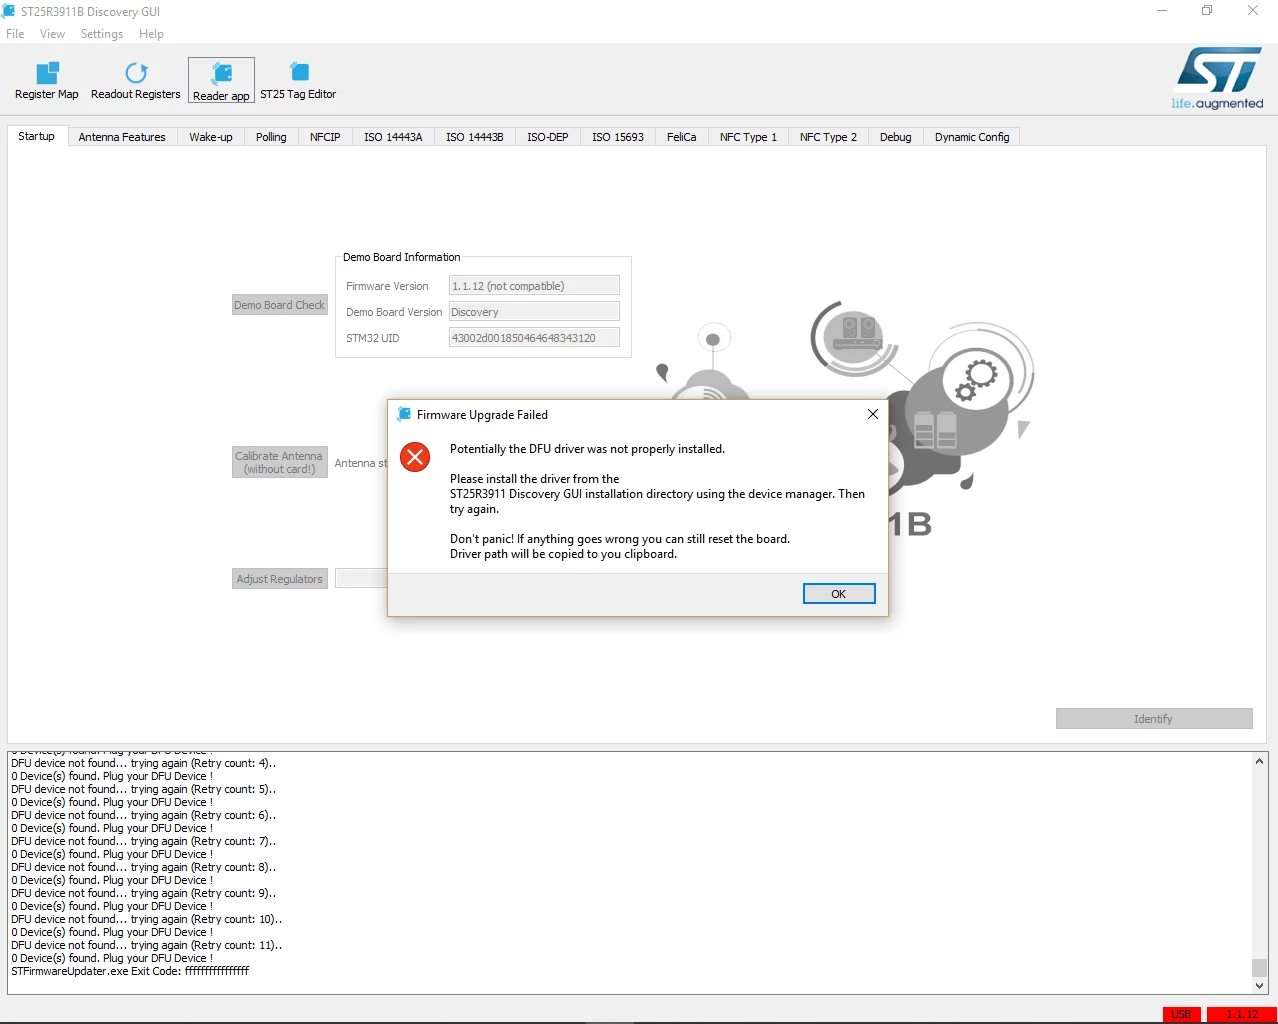Click the Readout Registers icon
The image size is (1278, 1024).
136,73
